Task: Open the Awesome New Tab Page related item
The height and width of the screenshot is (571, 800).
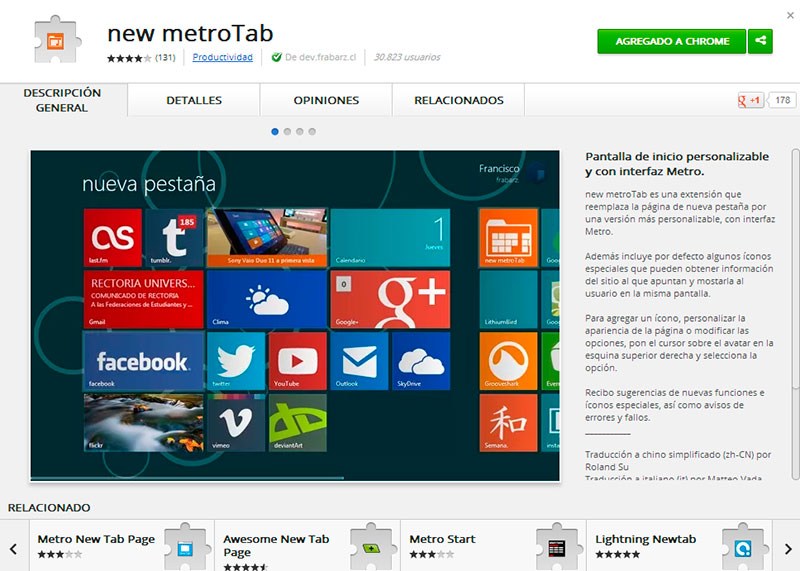Action: [x=308, y=546]
